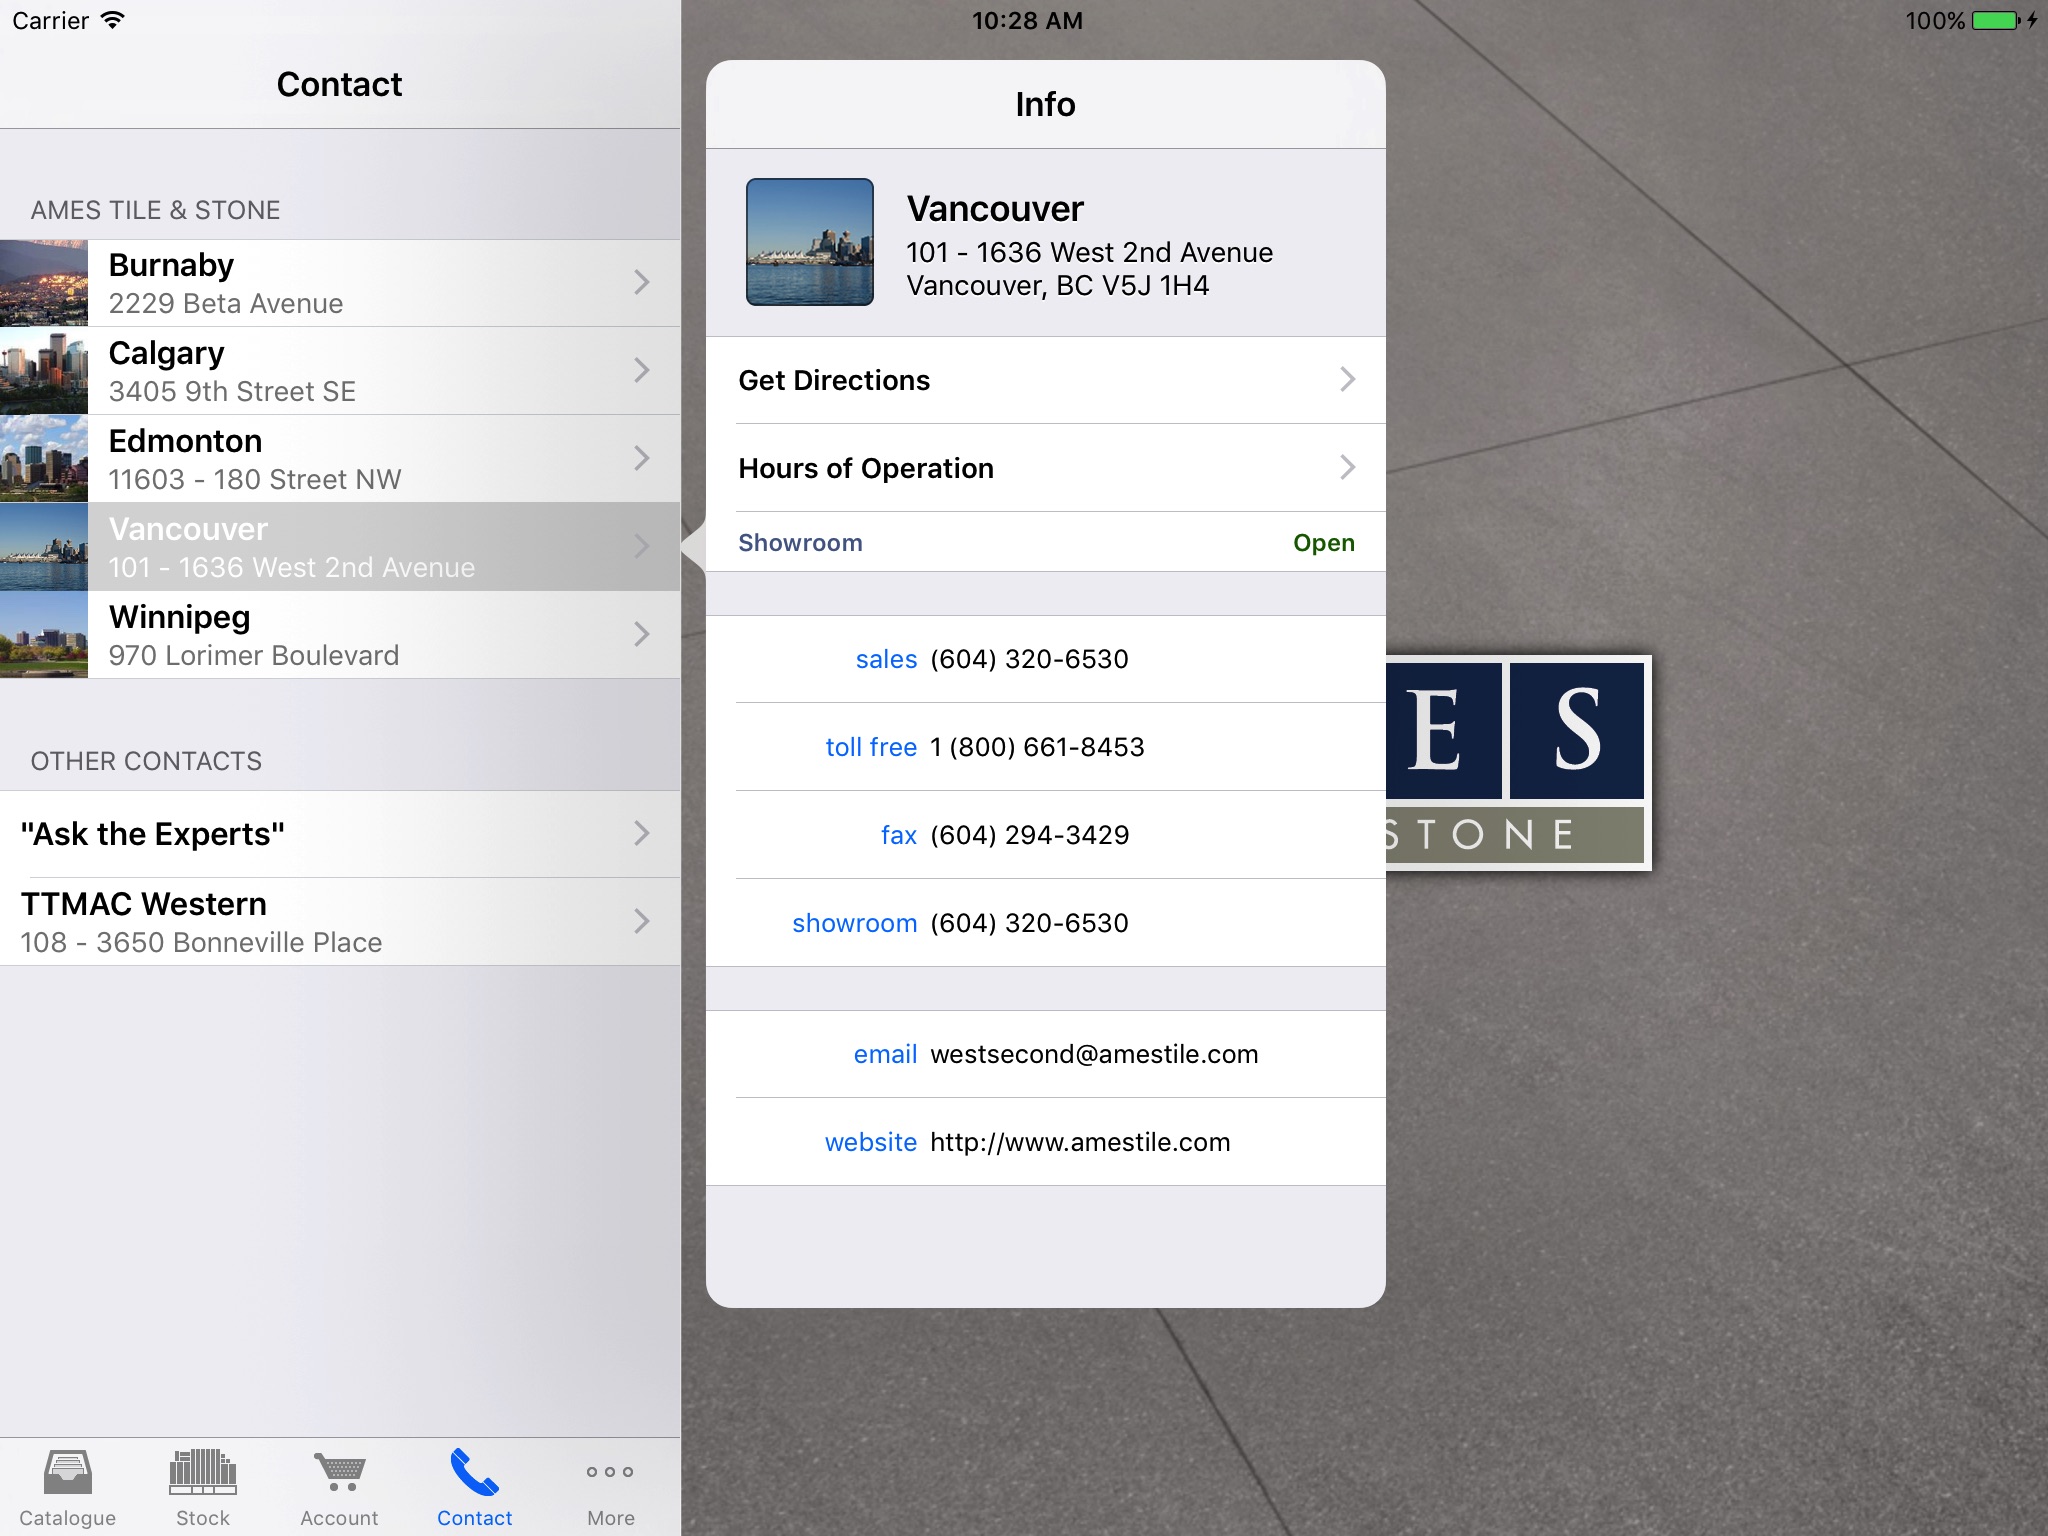The image size is (2048, 1536).
Task: Tap address 3405 9th Street SE
Action: tap(232, 391)
